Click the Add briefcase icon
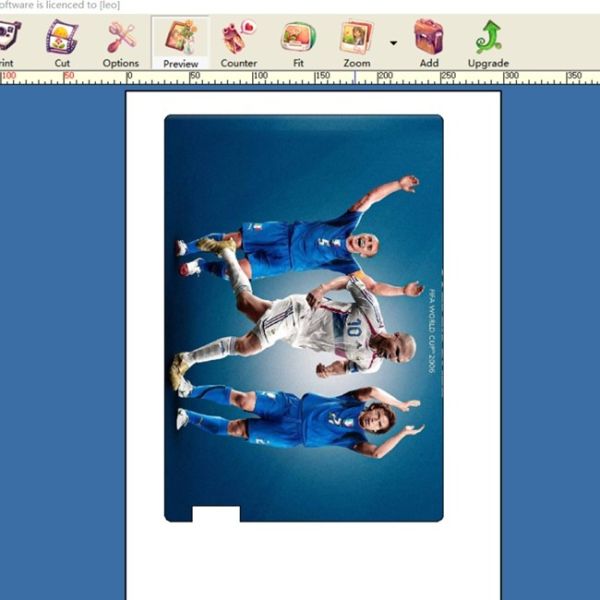 click(x=429, y=40)
